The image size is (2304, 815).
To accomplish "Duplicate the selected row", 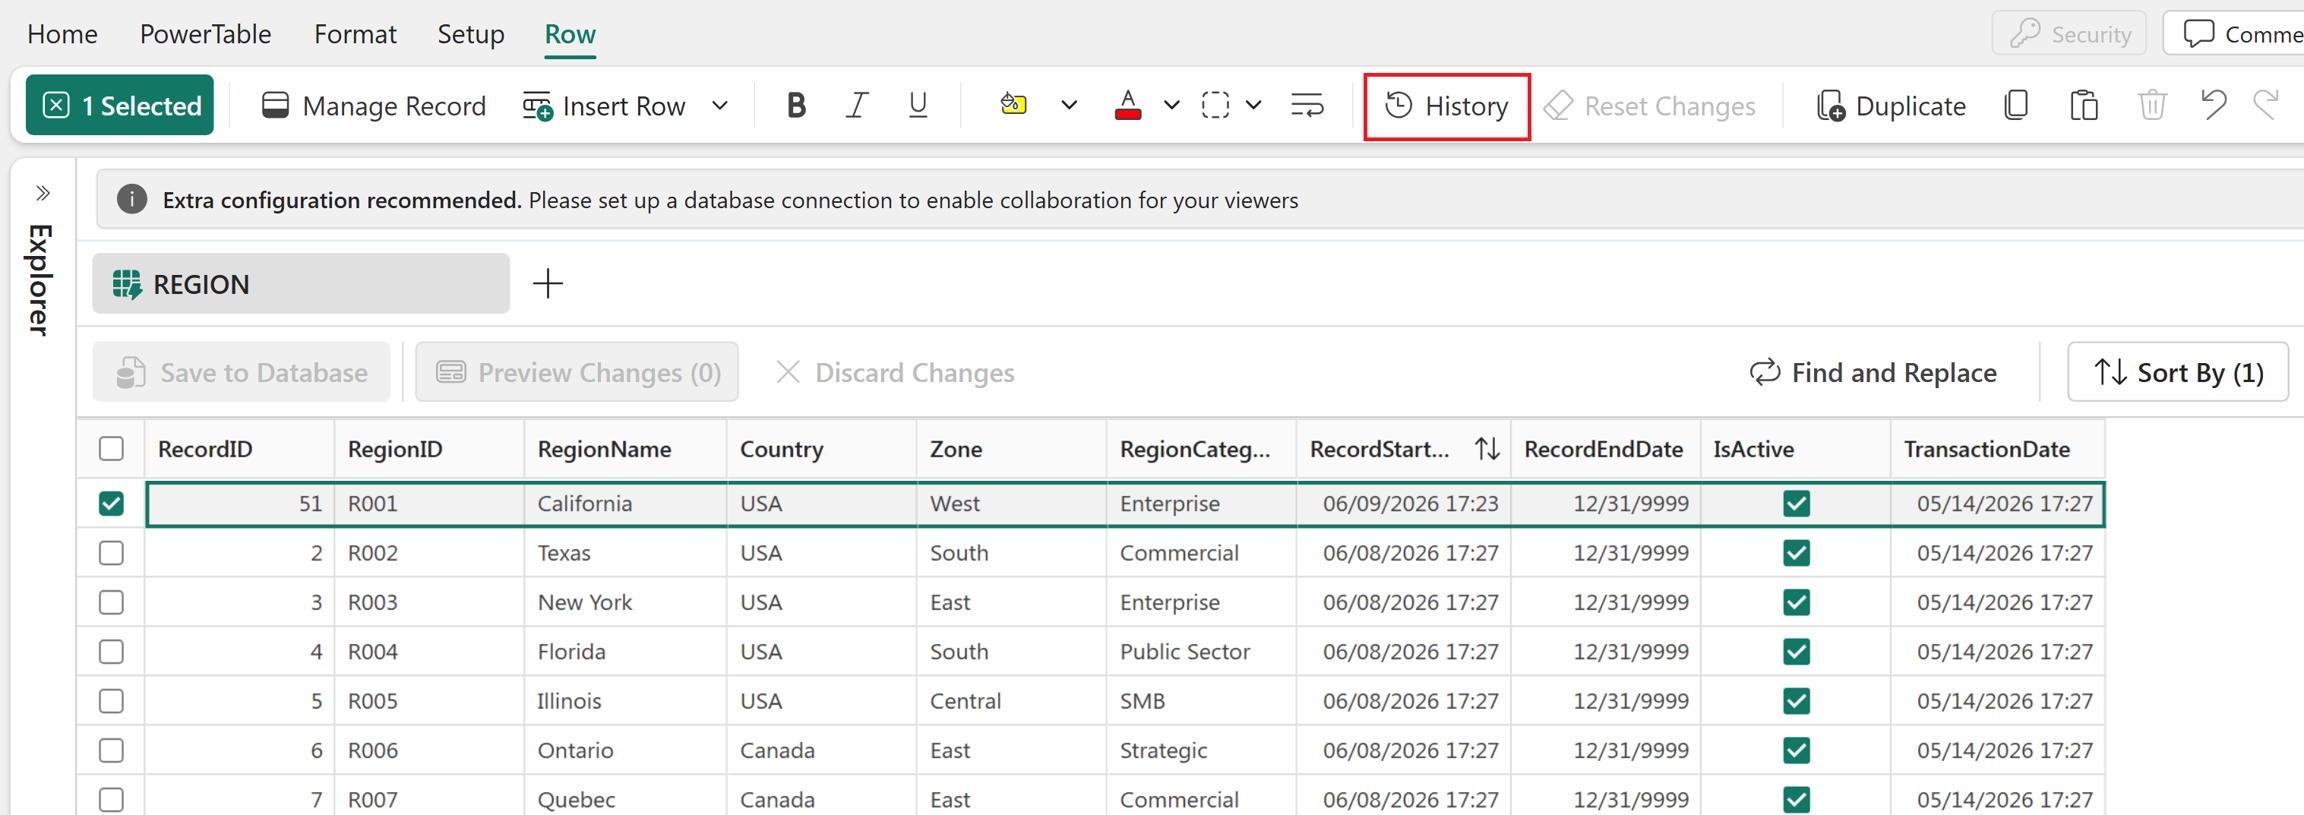I will [x=1891, y=106].
